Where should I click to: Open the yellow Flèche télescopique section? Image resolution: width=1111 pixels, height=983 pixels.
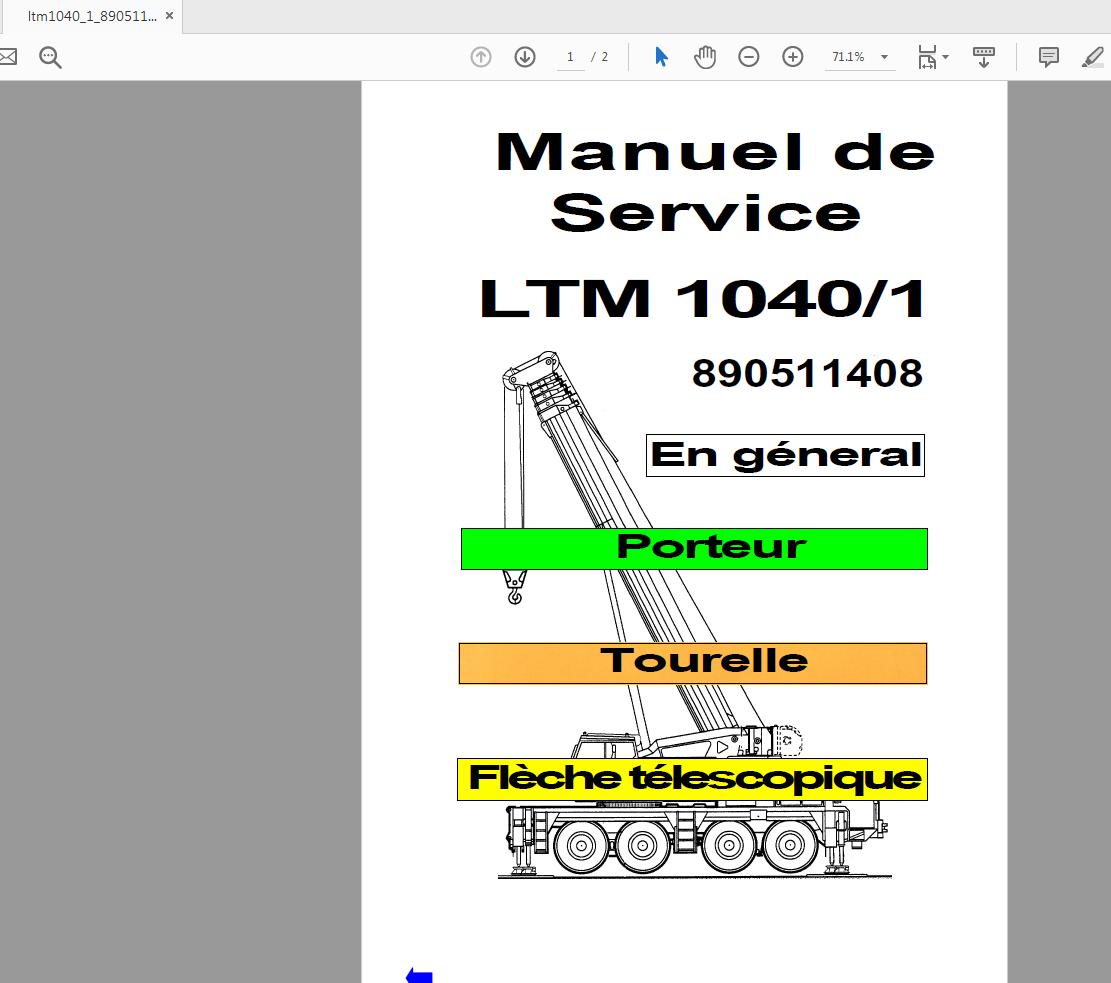point(692,780)
